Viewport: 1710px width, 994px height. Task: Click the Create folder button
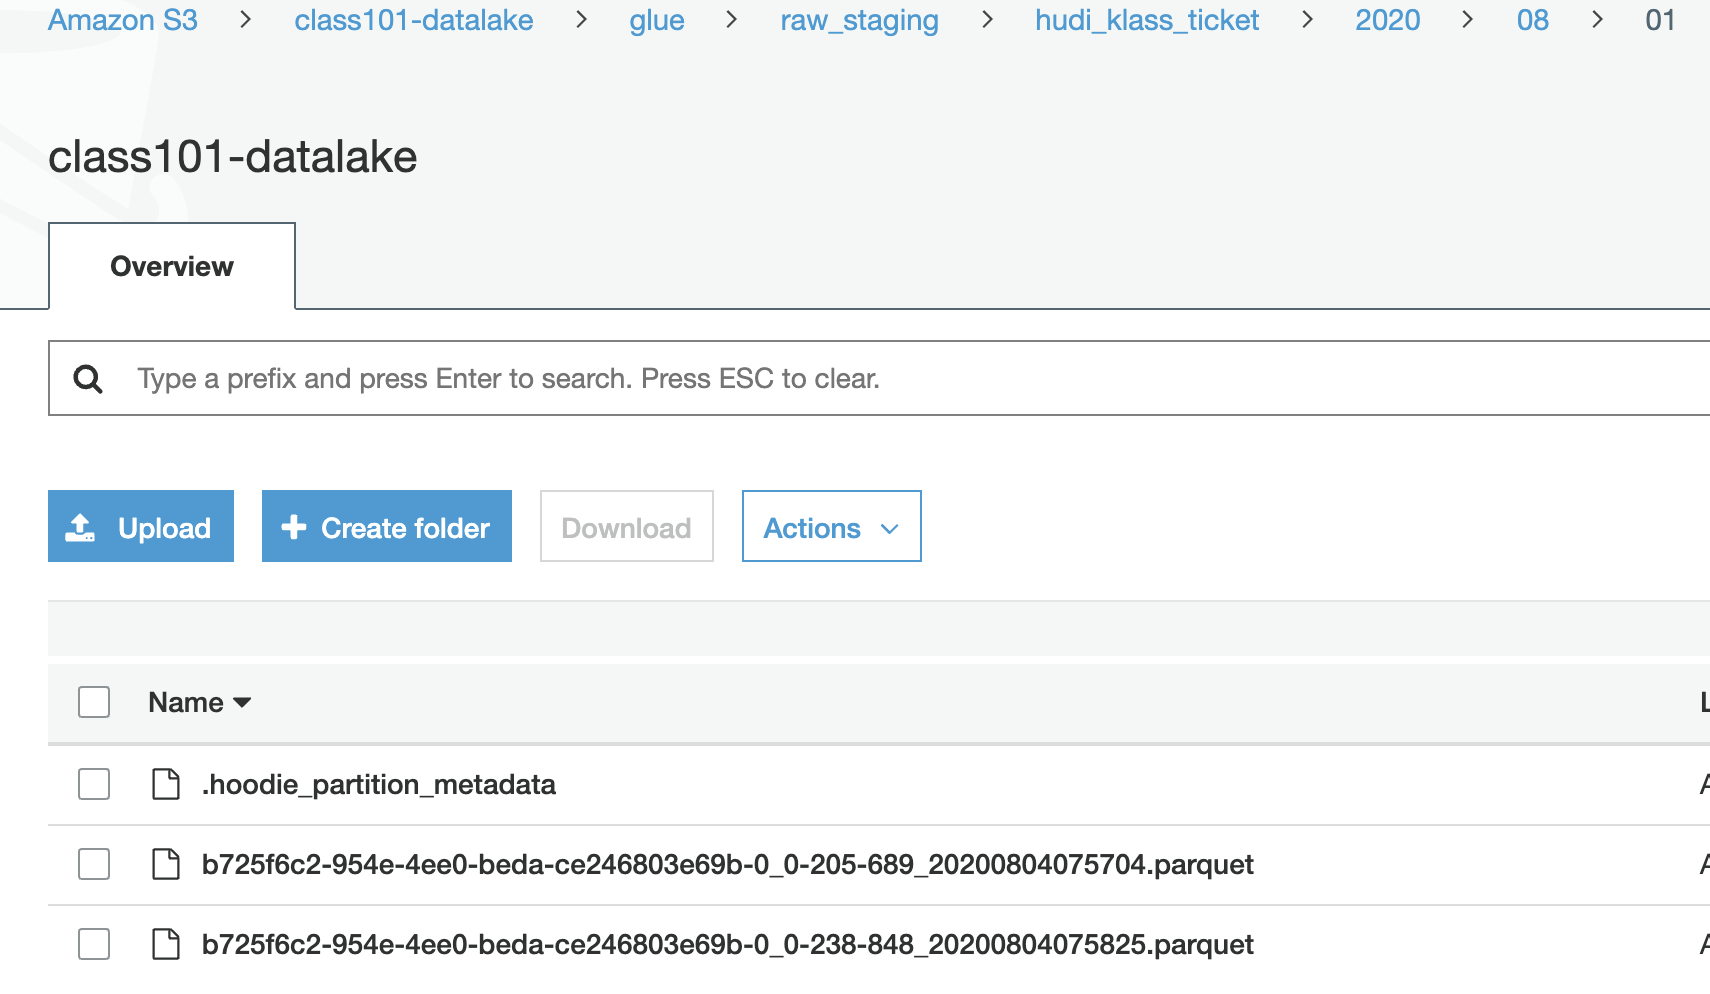point(387,526)
